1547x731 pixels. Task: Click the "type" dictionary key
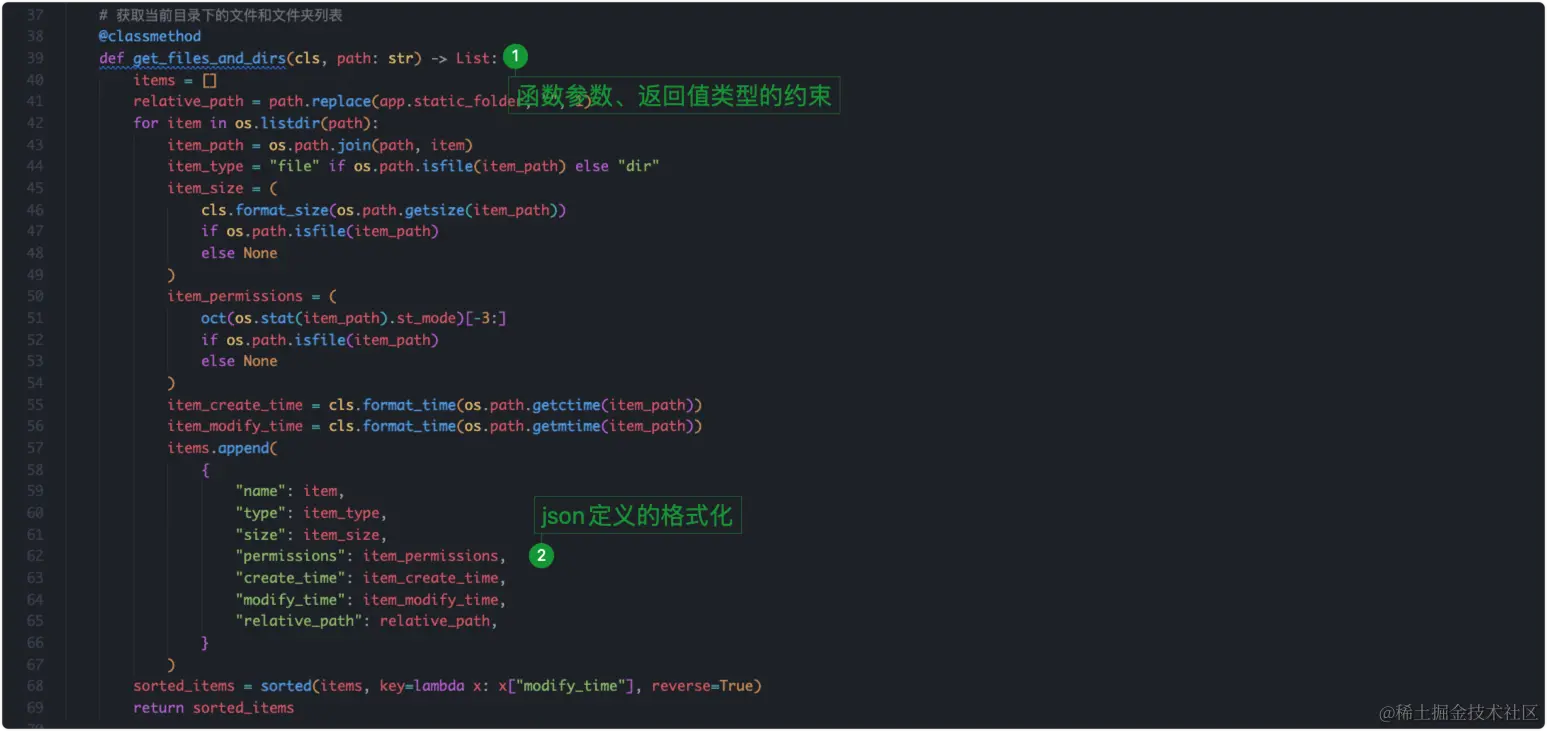click(x=260, y=513)
